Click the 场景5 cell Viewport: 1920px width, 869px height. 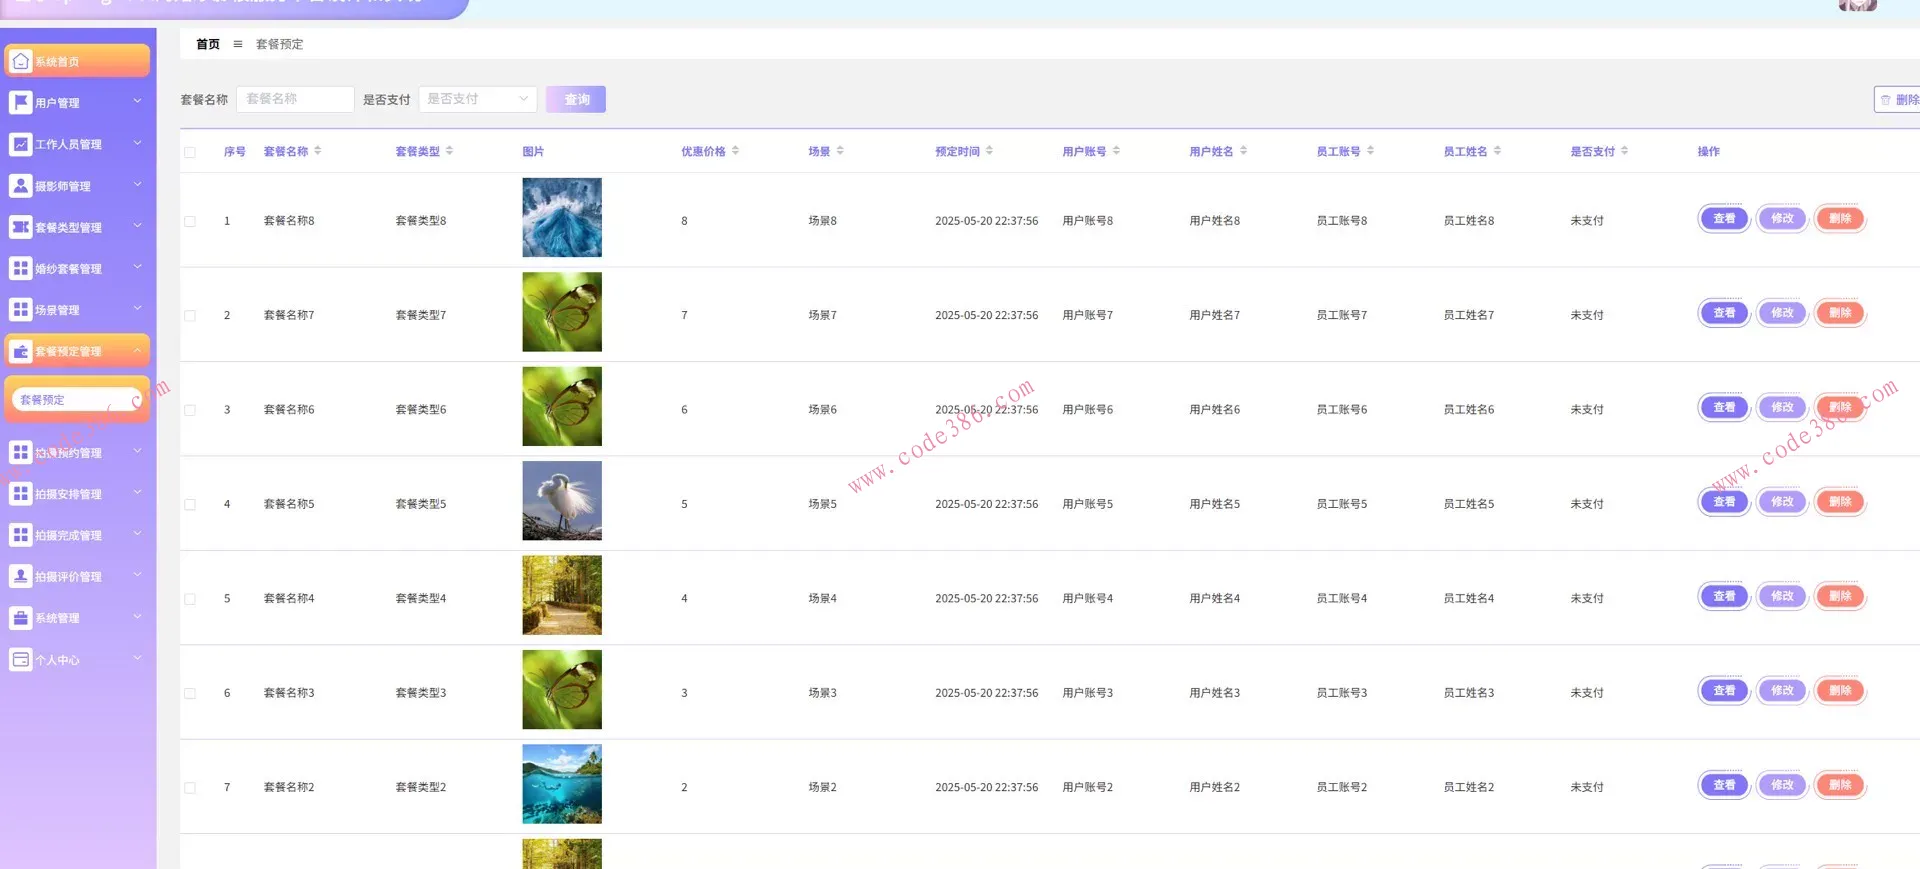[822, 504]
